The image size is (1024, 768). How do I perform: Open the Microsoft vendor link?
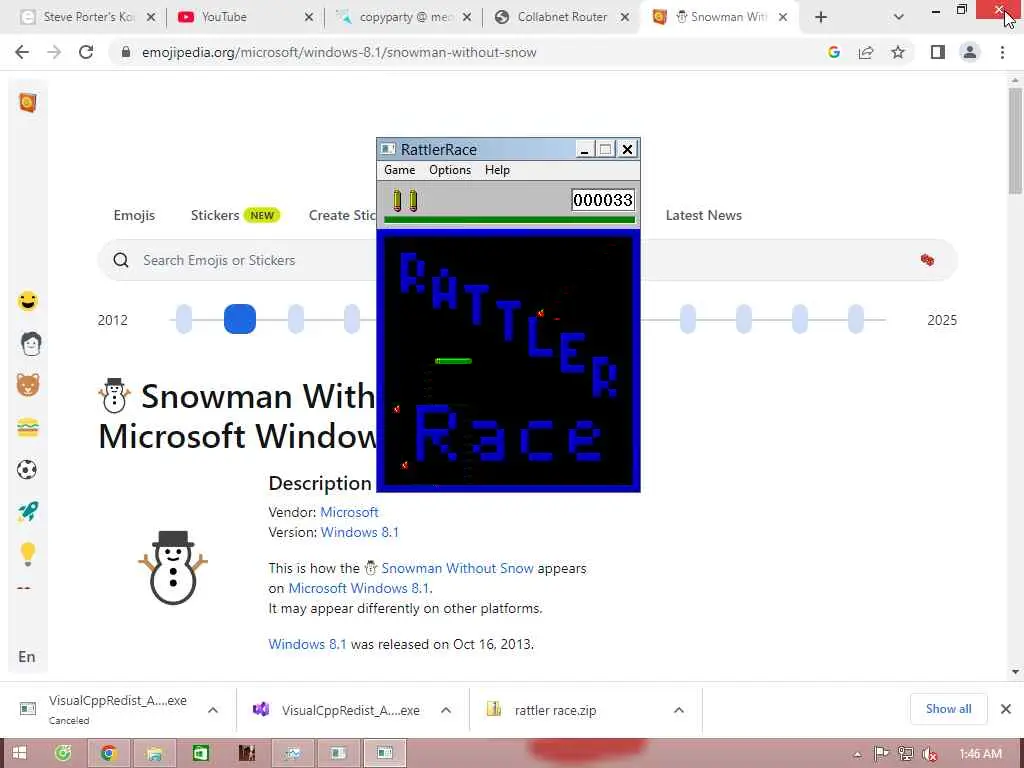pos(349,512)
